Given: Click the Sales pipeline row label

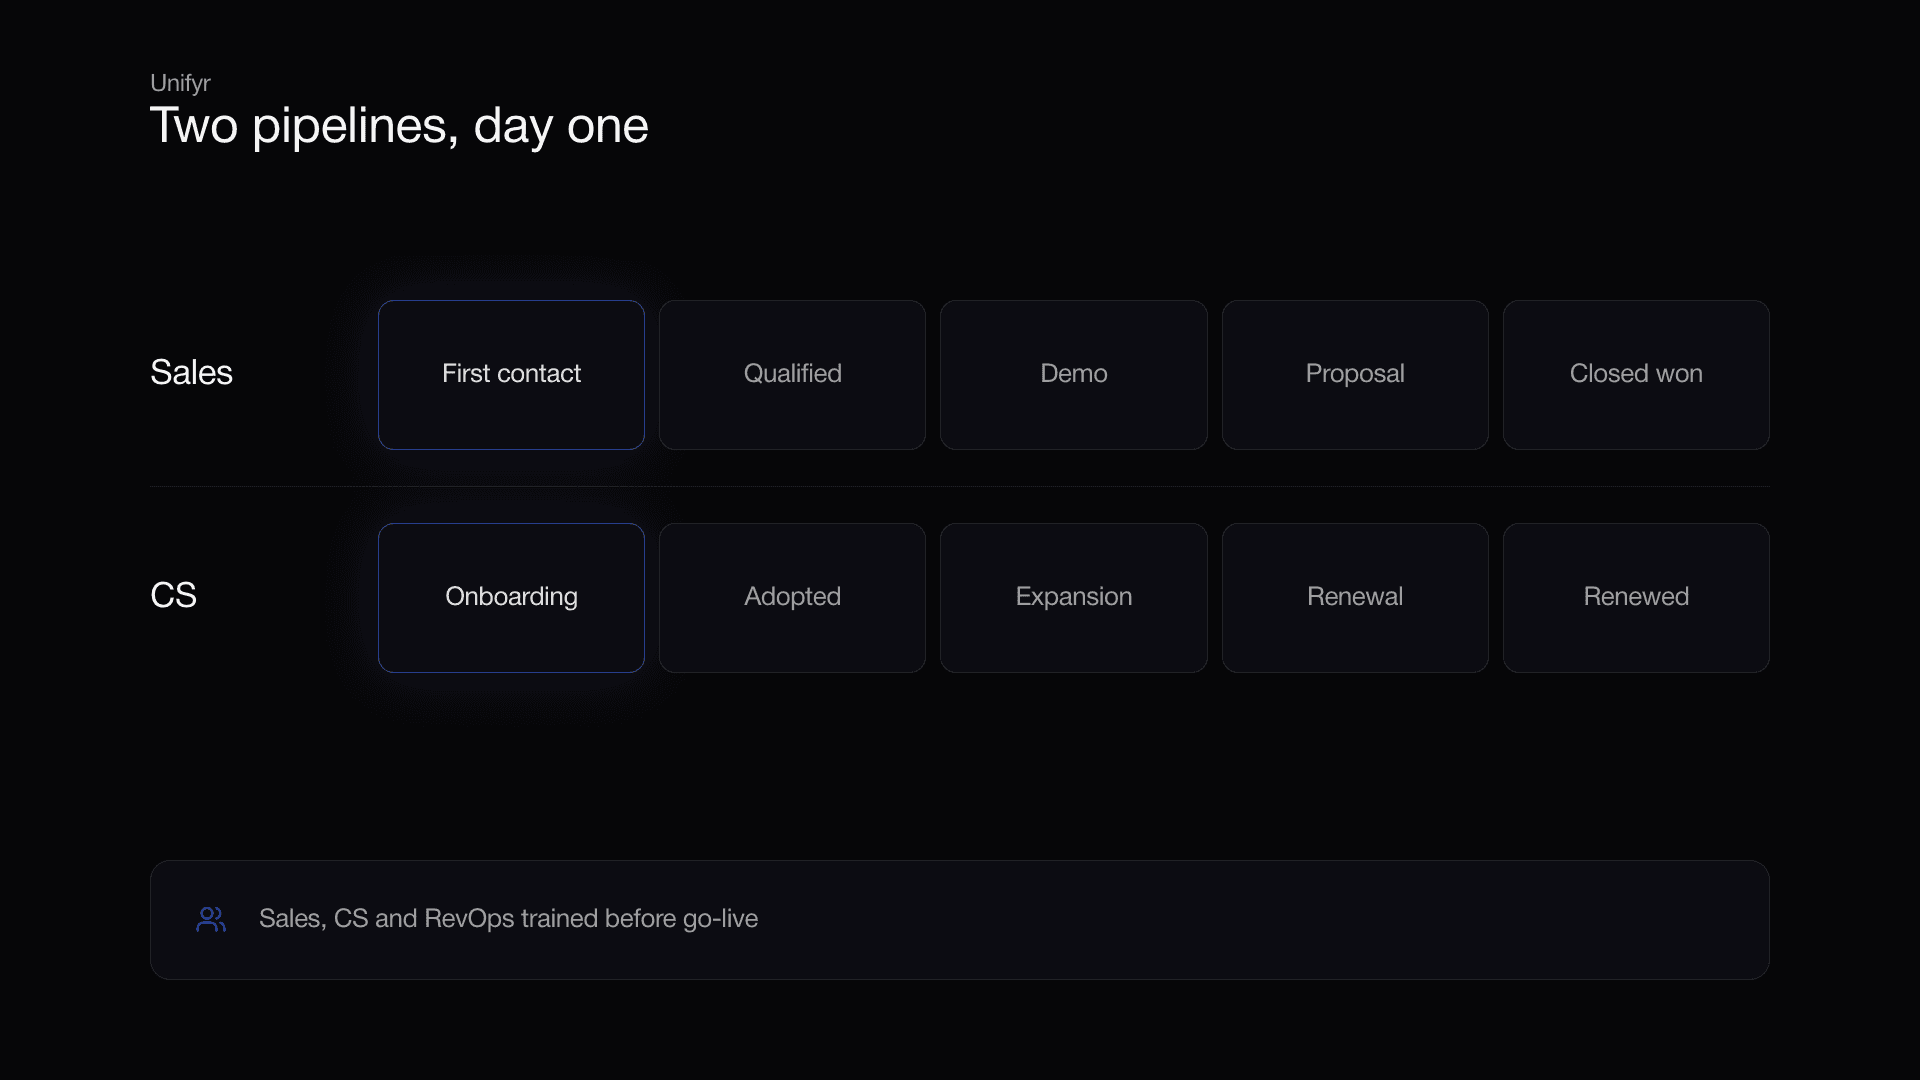Looking at the screenshot, I should point(191,373).
